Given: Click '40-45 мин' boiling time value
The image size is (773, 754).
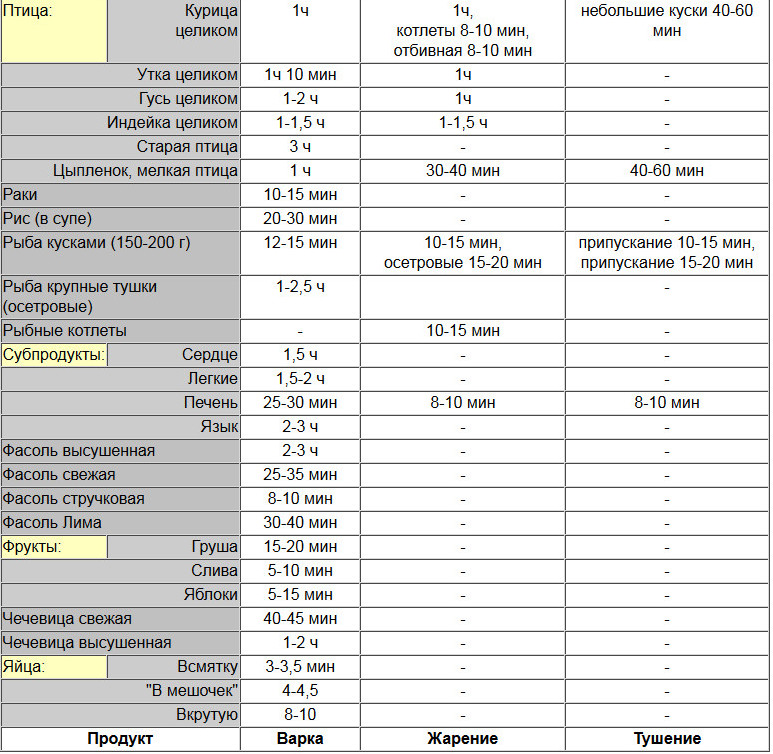Looking at the screenshot, I should pos(300,619).
